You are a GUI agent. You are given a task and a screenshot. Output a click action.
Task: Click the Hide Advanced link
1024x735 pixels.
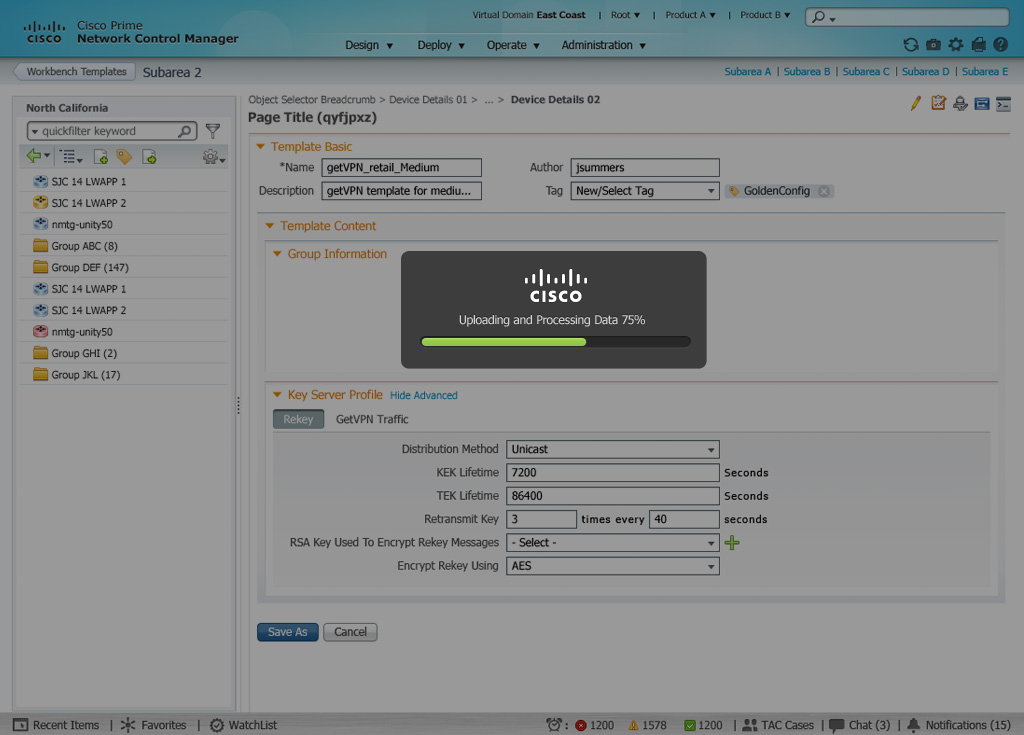point(423,396)
